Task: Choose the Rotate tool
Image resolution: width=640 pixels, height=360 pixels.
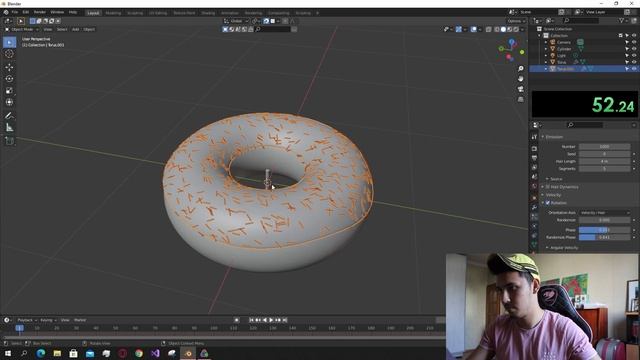Action: pos(9,79)
